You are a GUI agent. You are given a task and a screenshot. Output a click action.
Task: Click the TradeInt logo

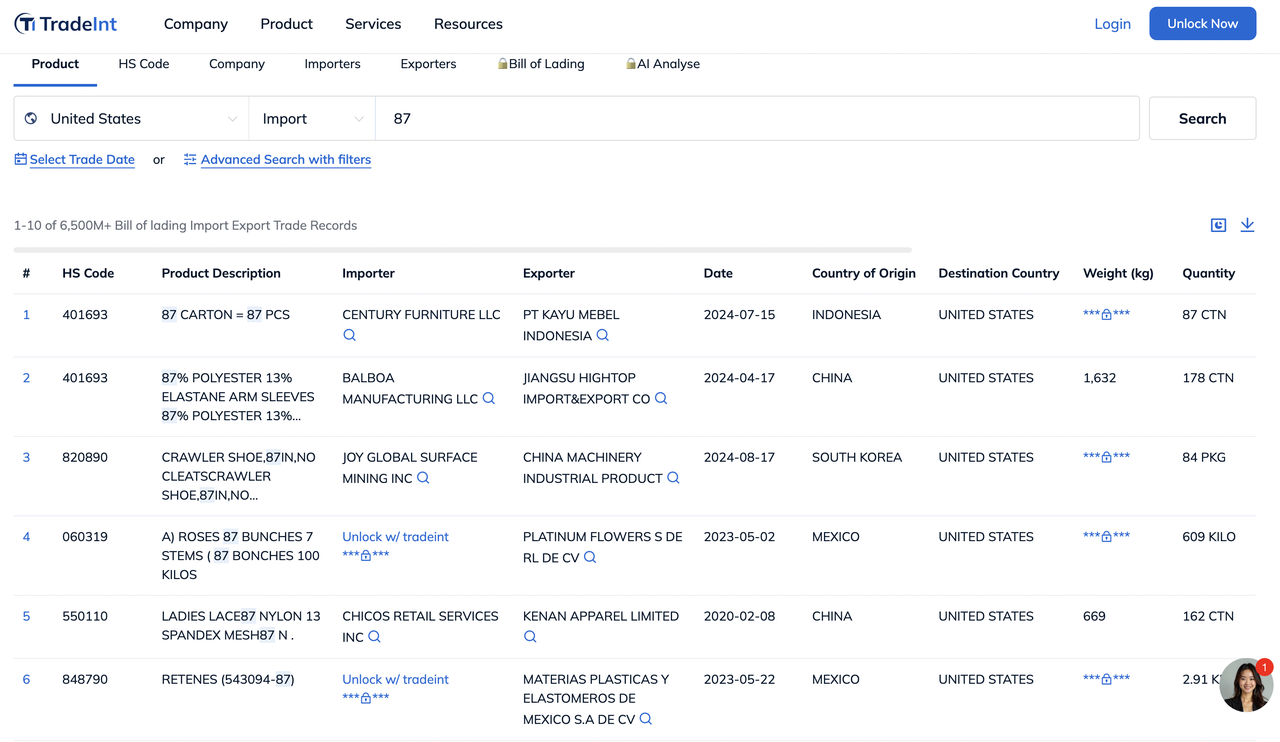click(66, 24)
